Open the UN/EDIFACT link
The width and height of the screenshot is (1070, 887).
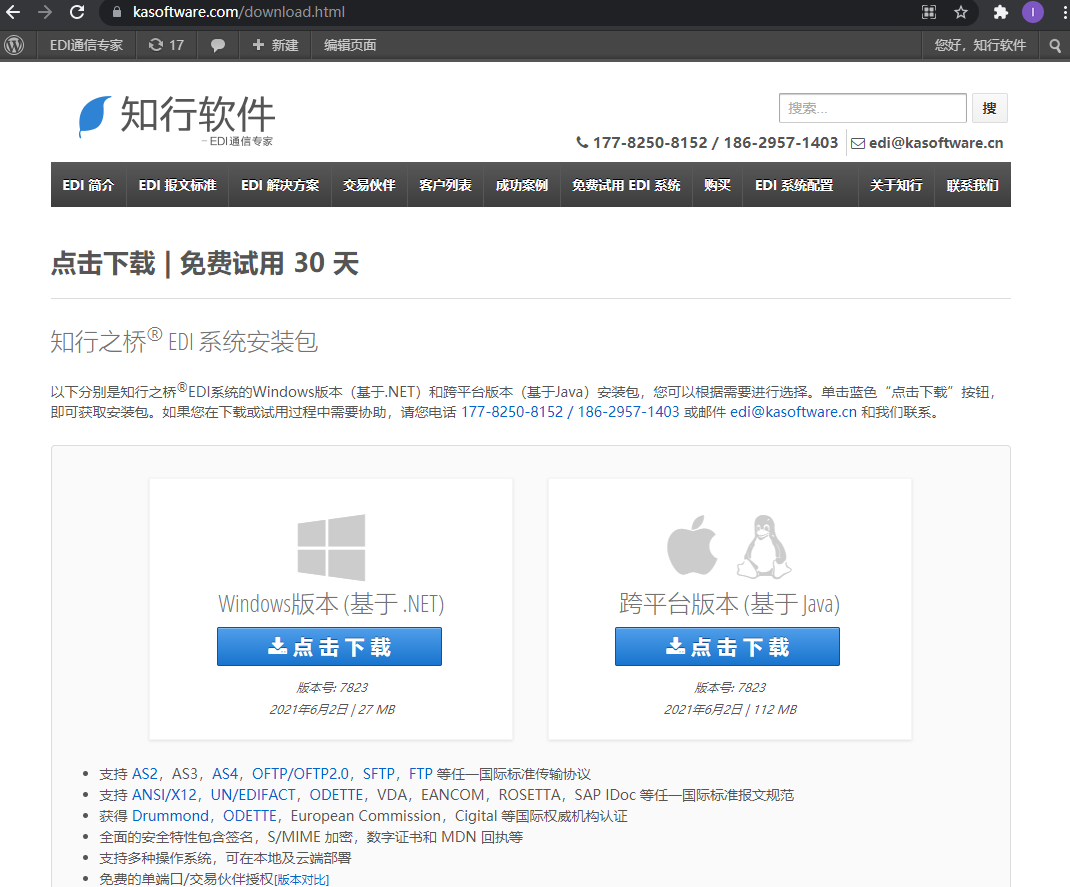tap(253, 795)
